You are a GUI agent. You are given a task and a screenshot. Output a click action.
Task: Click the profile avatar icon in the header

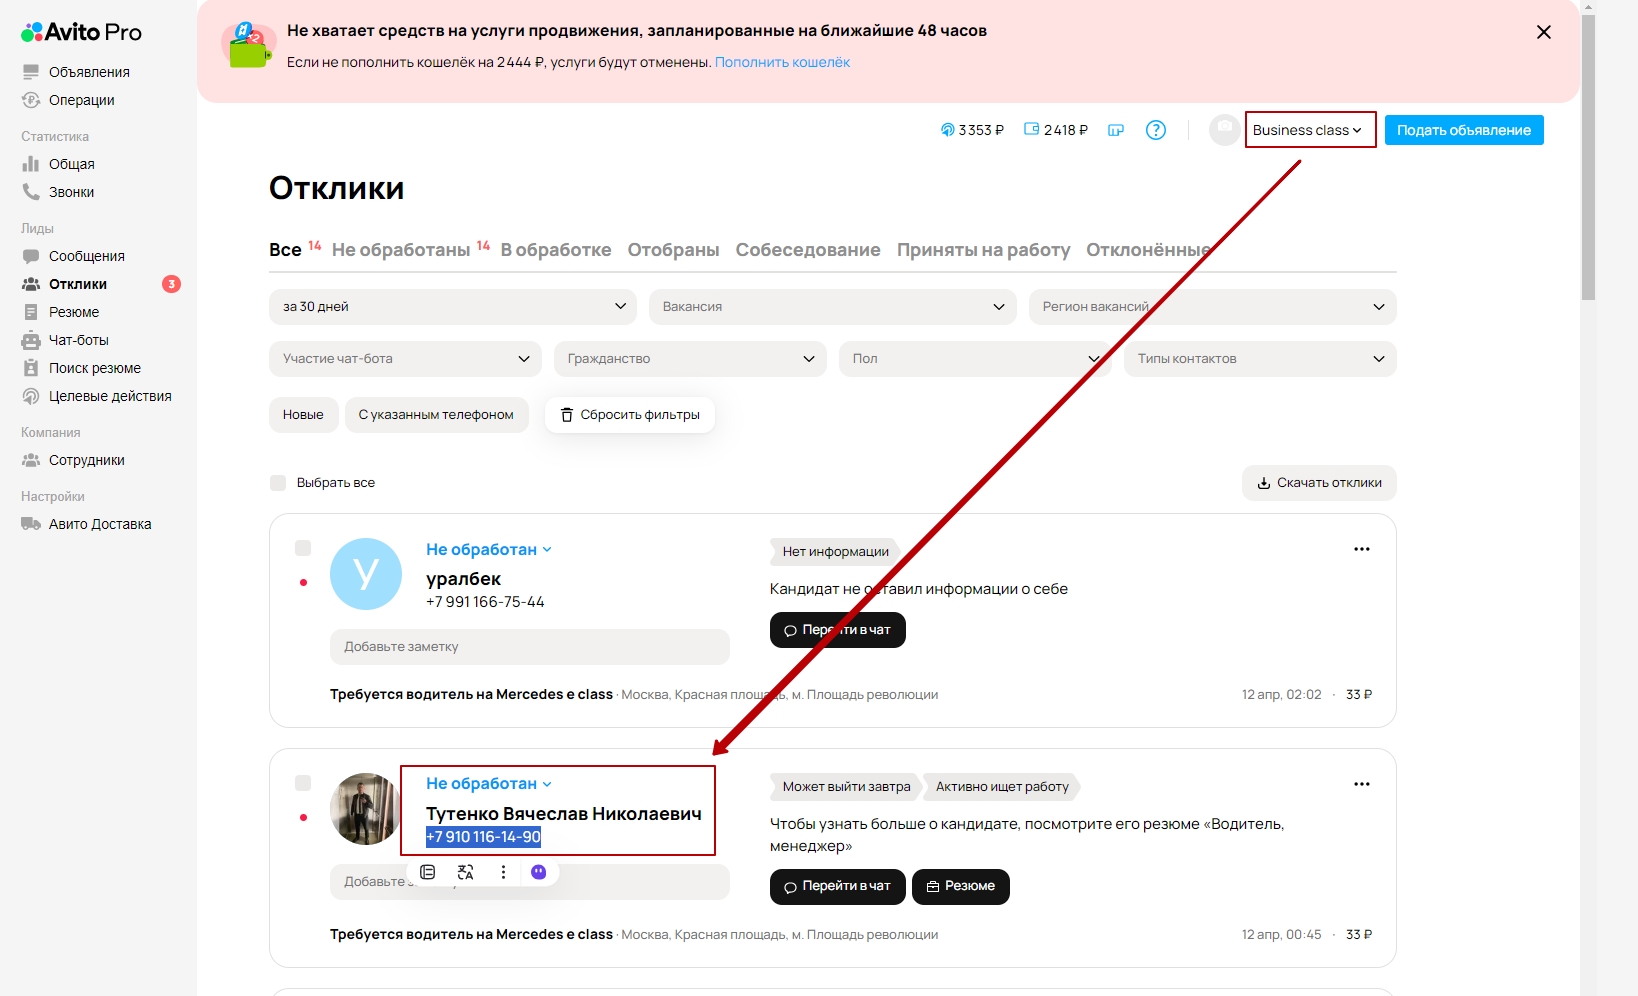[1224, 130]
